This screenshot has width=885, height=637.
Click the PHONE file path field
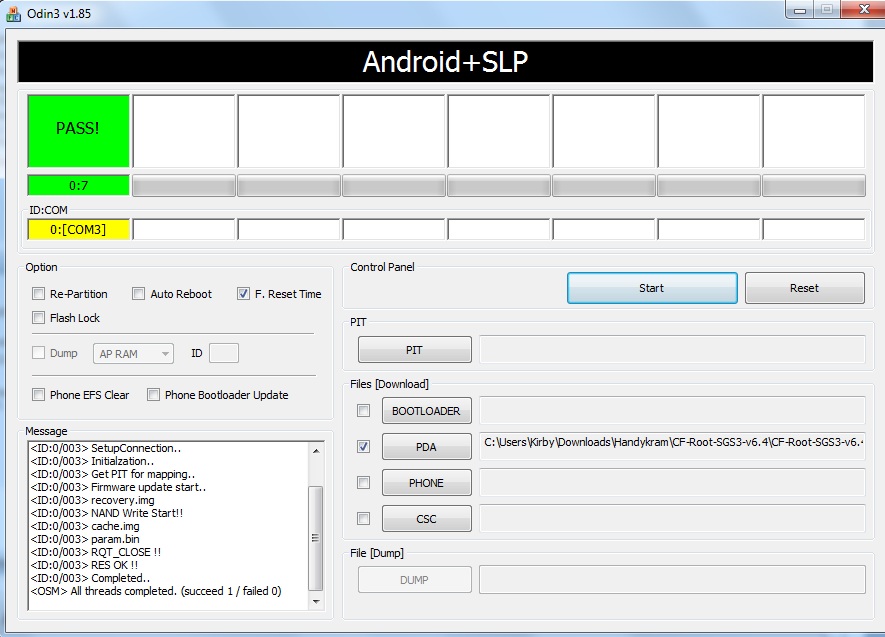[x=672, y=482]
